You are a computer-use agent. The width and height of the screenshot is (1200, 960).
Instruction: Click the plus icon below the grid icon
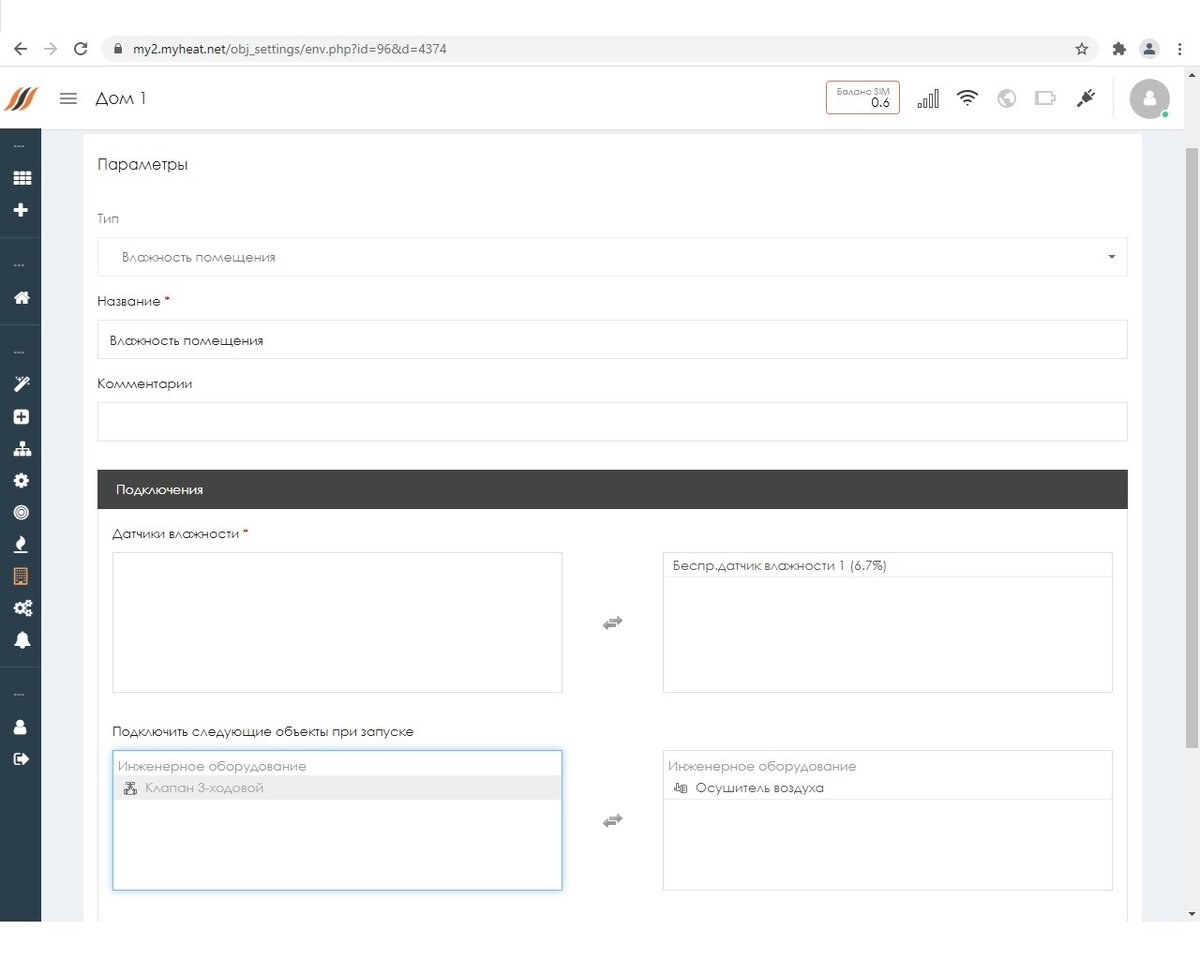click(x=21, y=210)
